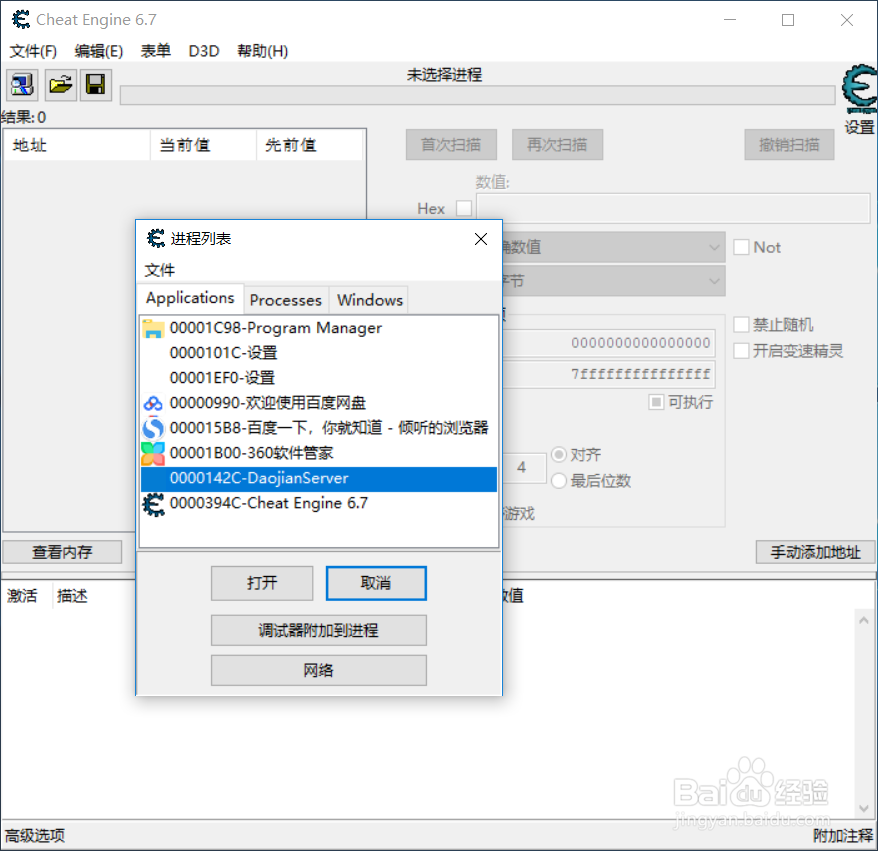Screen dimensions: 878x851
Task: Click the save floppy disk icon
Action: tap(96, 85)
